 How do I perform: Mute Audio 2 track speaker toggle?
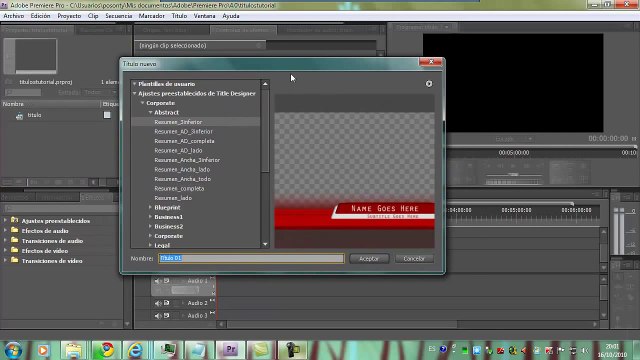tap(158, 303)
